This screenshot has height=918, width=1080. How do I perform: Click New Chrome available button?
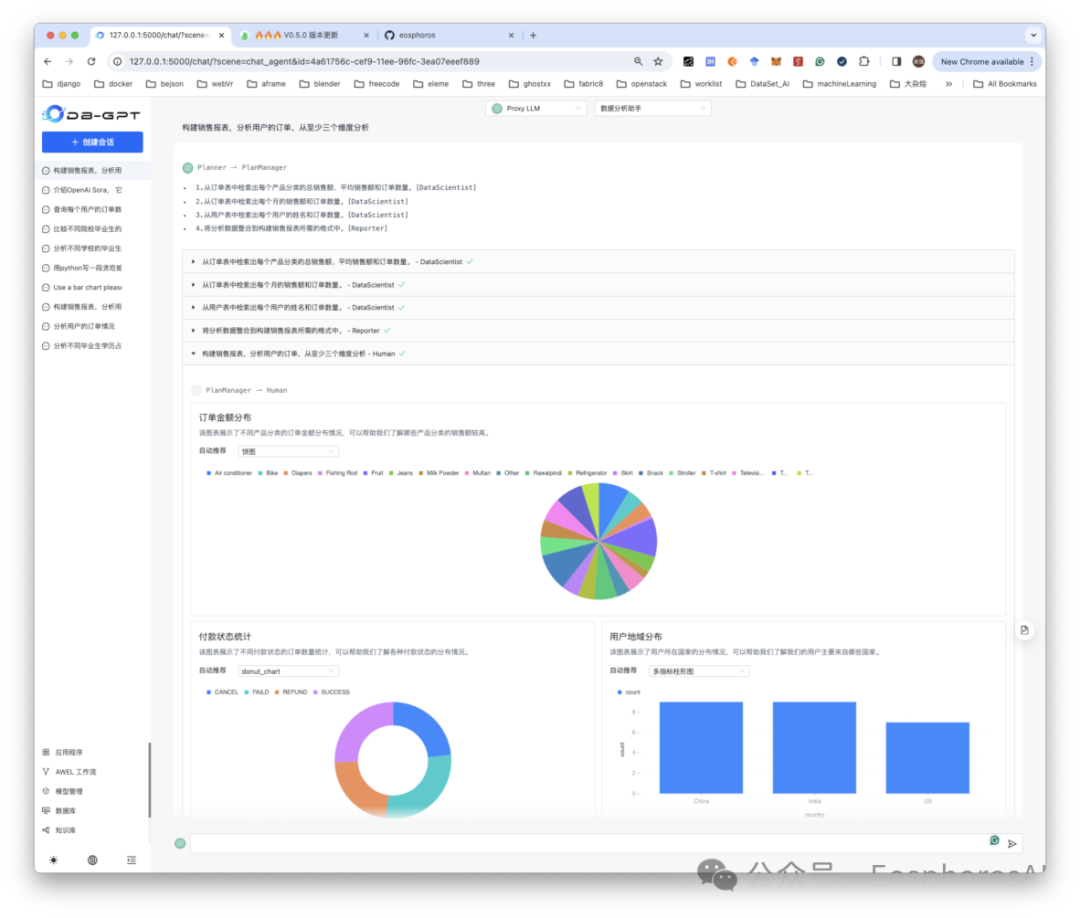(x=986, y=61)
